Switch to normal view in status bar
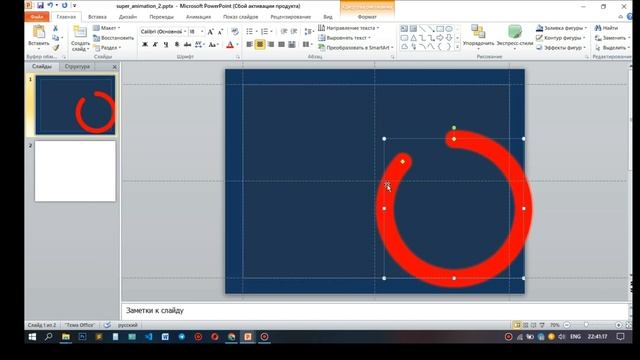640x360 pixels. pos(517,325)
